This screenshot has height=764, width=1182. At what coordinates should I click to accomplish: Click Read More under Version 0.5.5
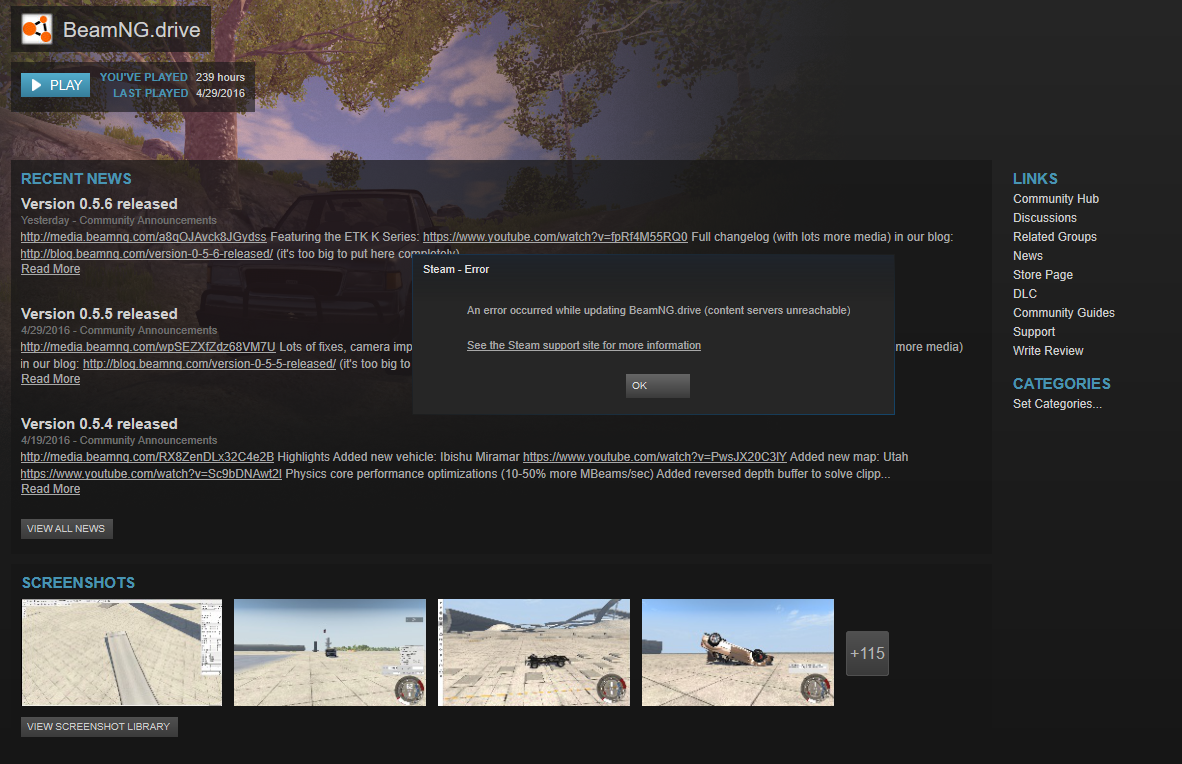[51, 379]
